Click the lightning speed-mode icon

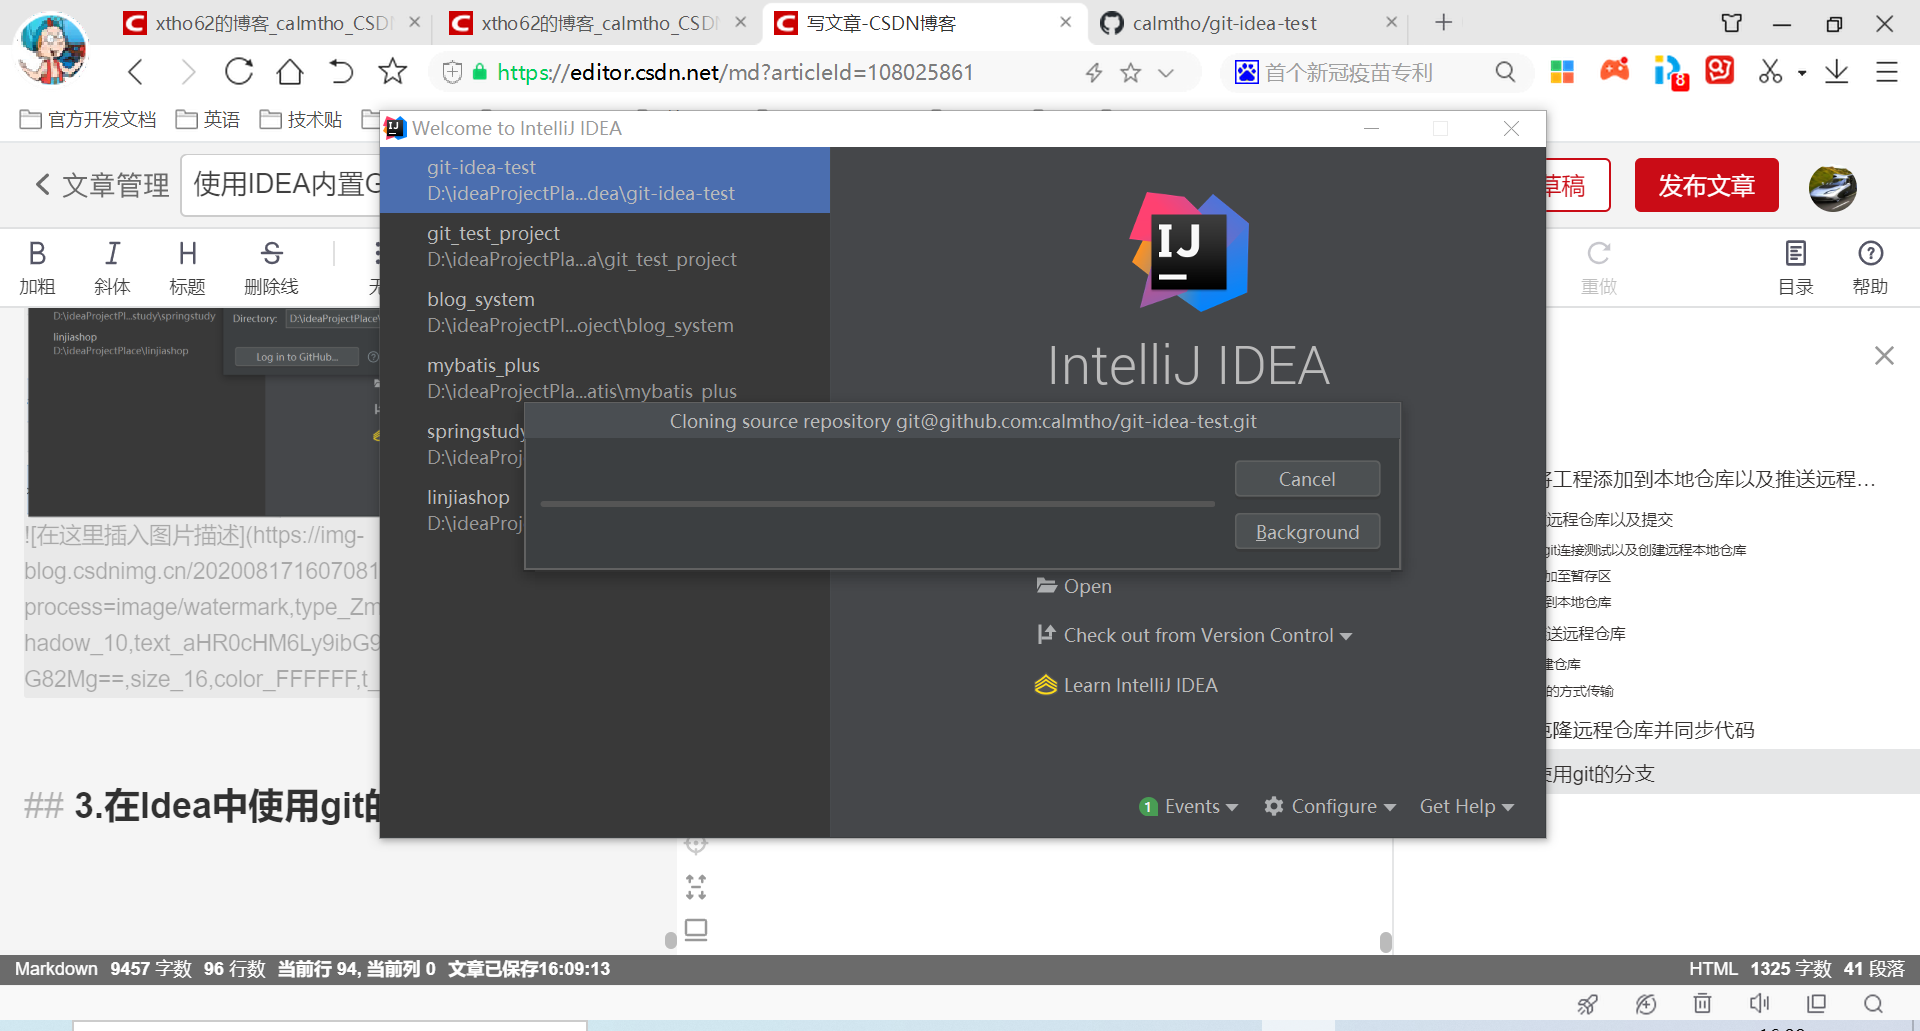click(x=1094, y=72)
